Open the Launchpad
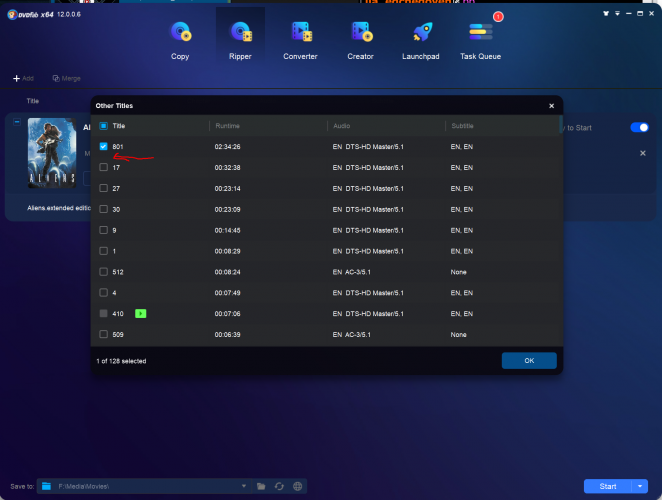 click(421, 40)
